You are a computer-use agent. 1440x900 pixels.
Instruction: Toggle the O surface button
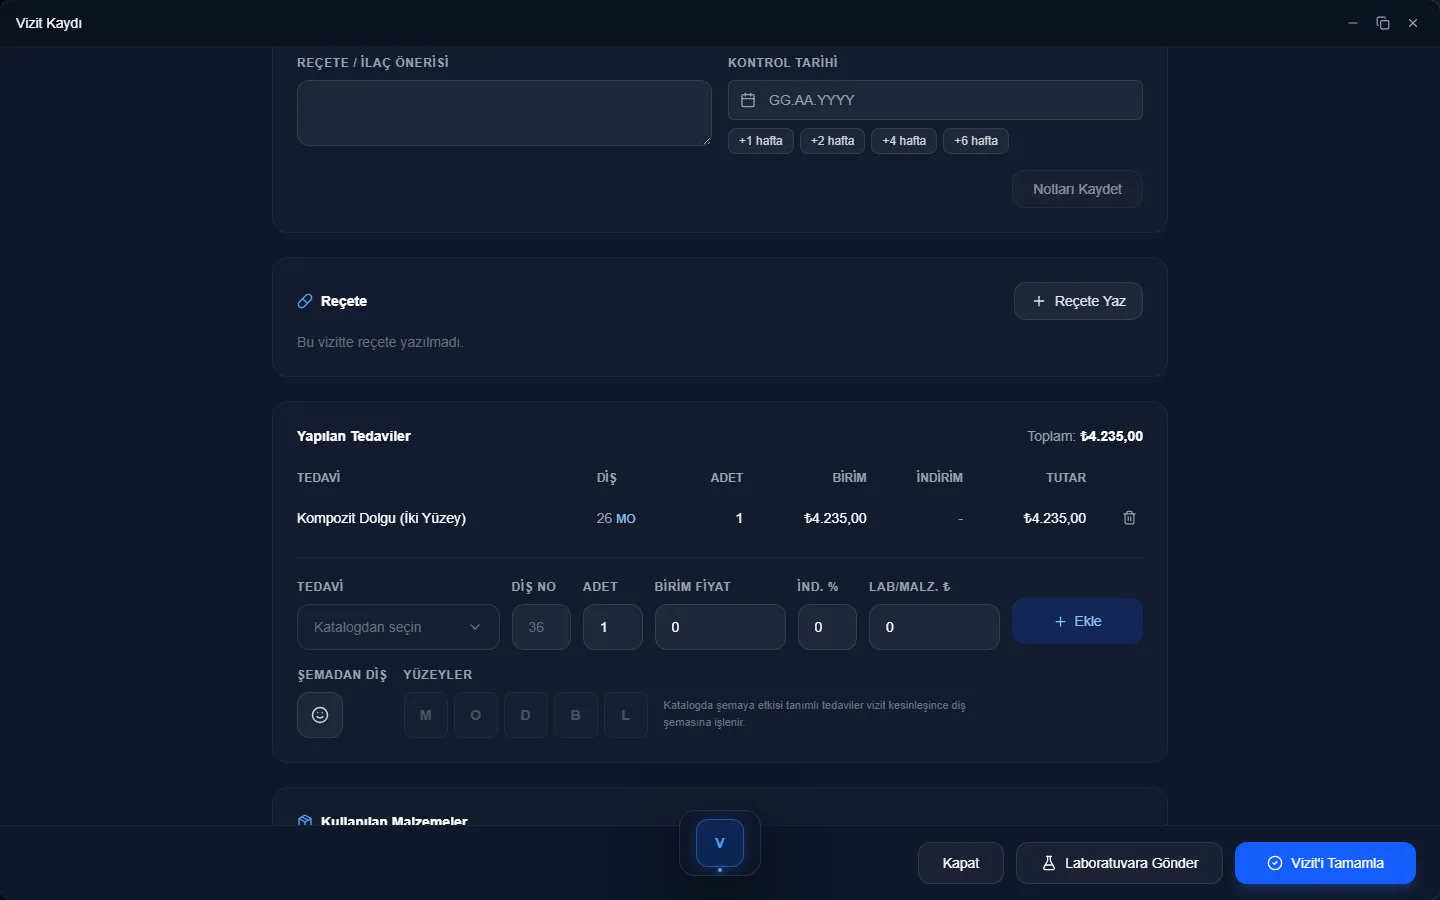coord(476,715)
